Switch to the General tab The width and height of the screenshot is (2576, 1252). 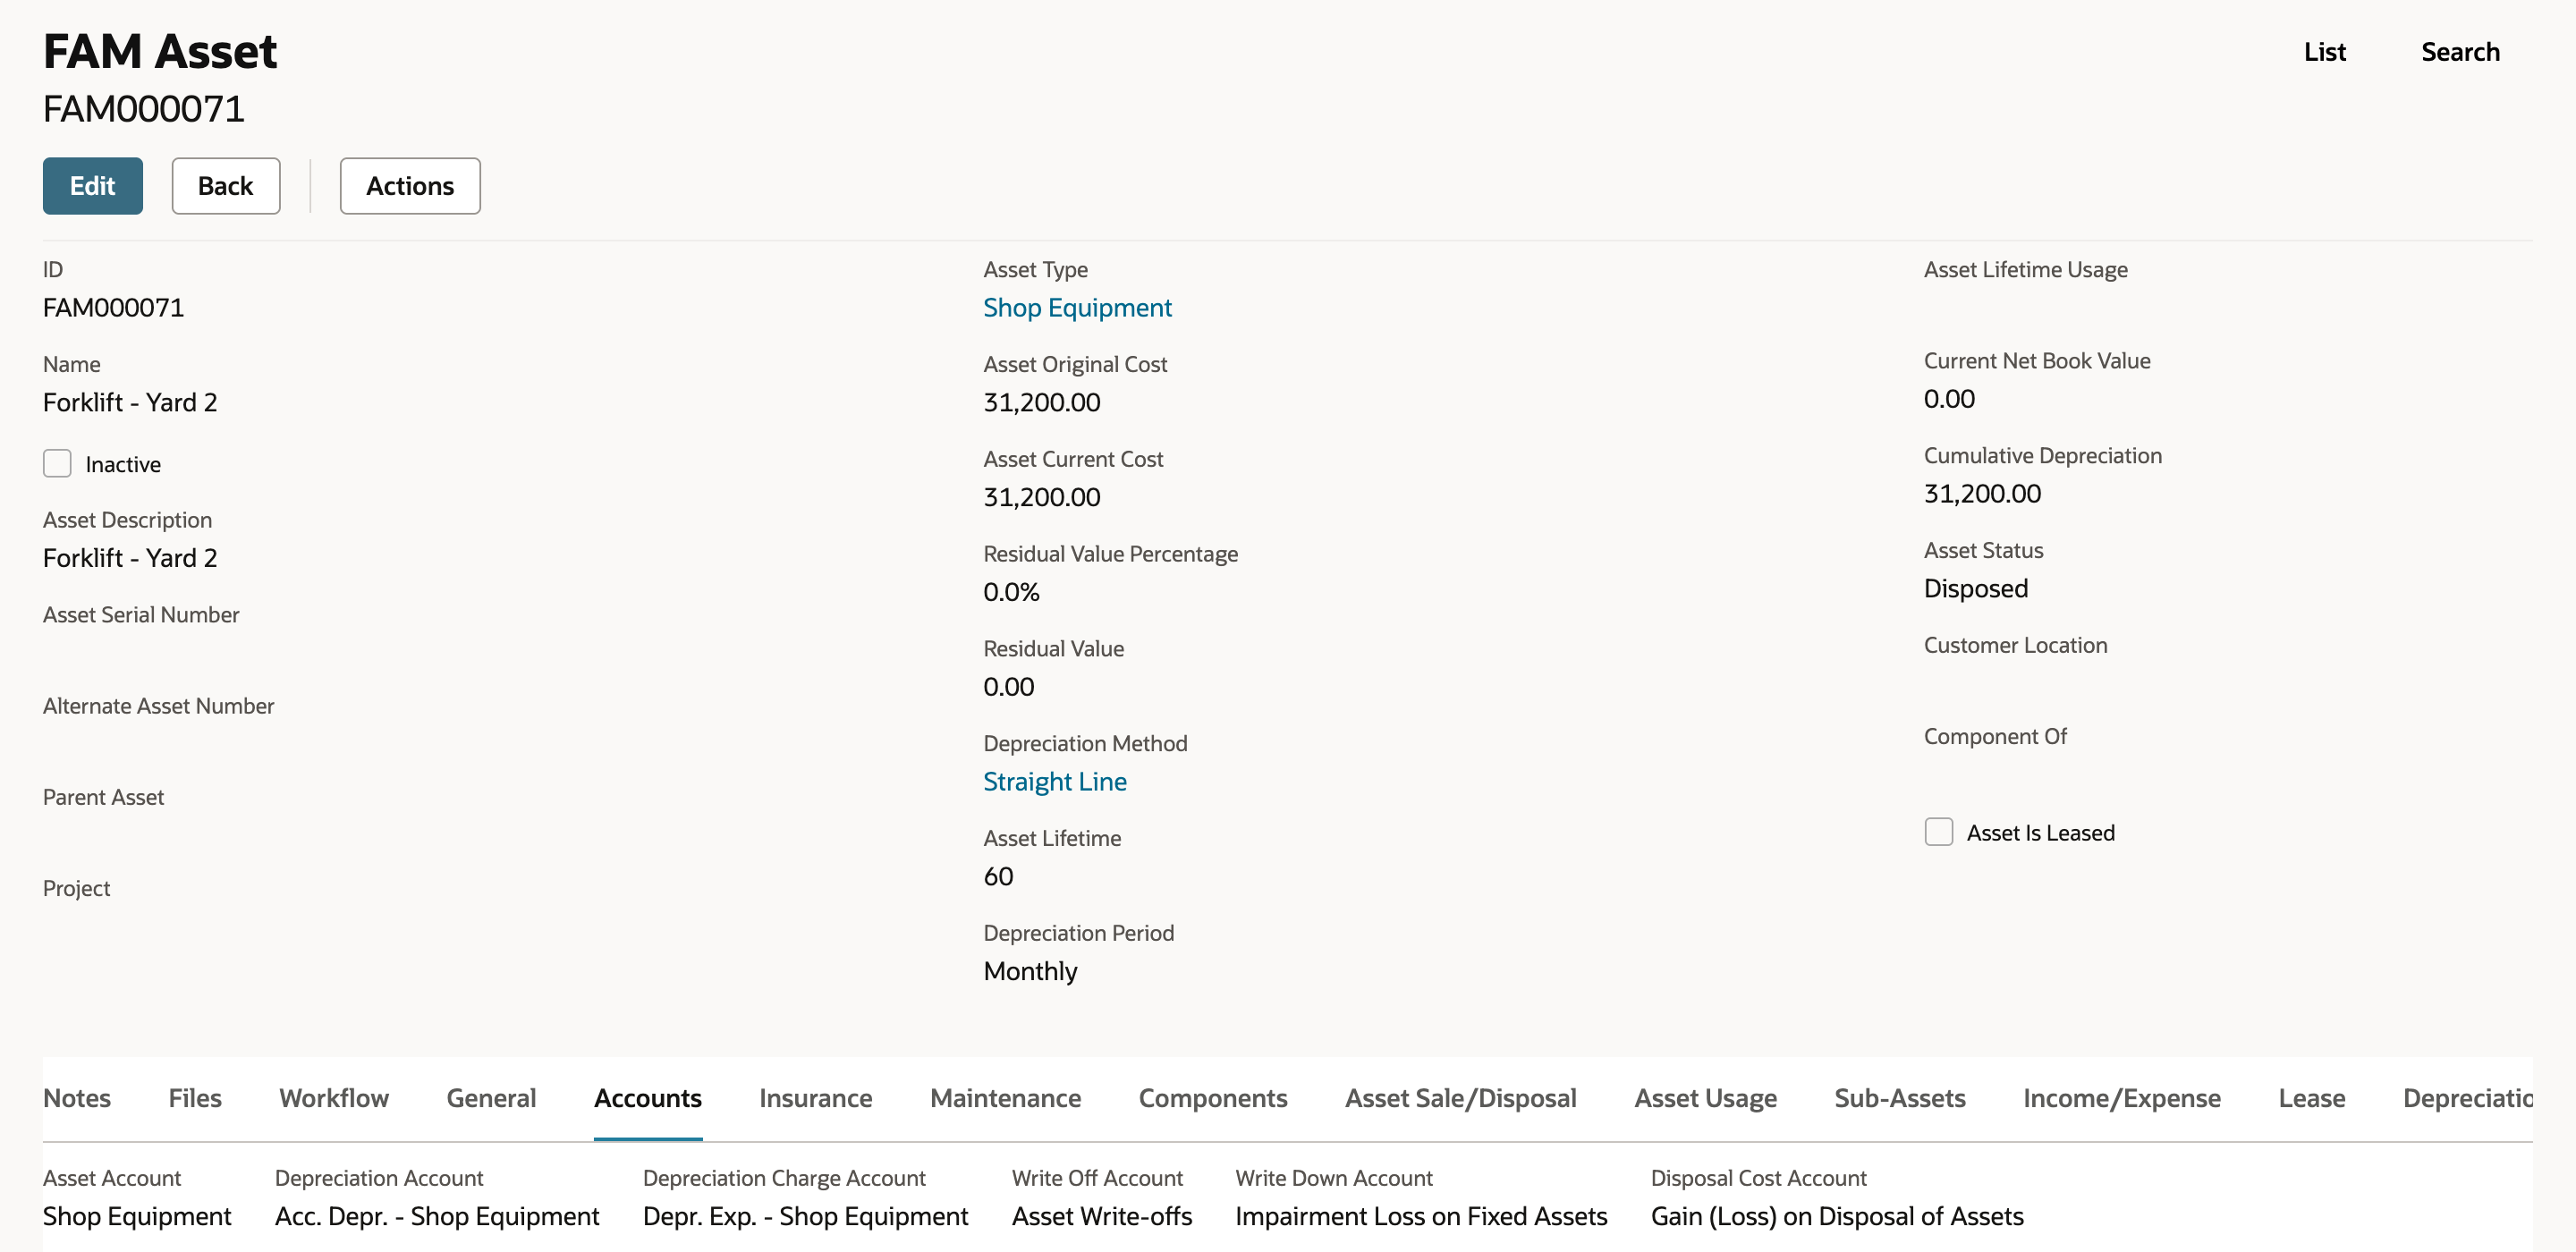pos(491,1098)
